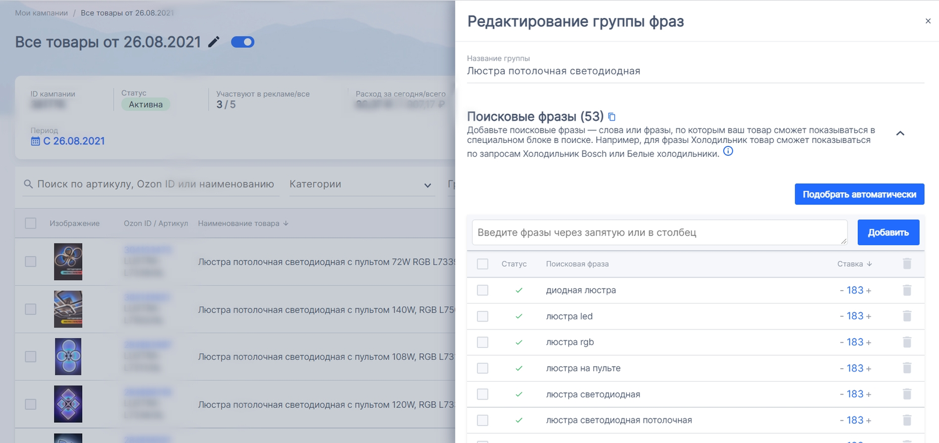
Task: Check the 'диодная люстра' phrase checkbox
Action: (483, 290)
